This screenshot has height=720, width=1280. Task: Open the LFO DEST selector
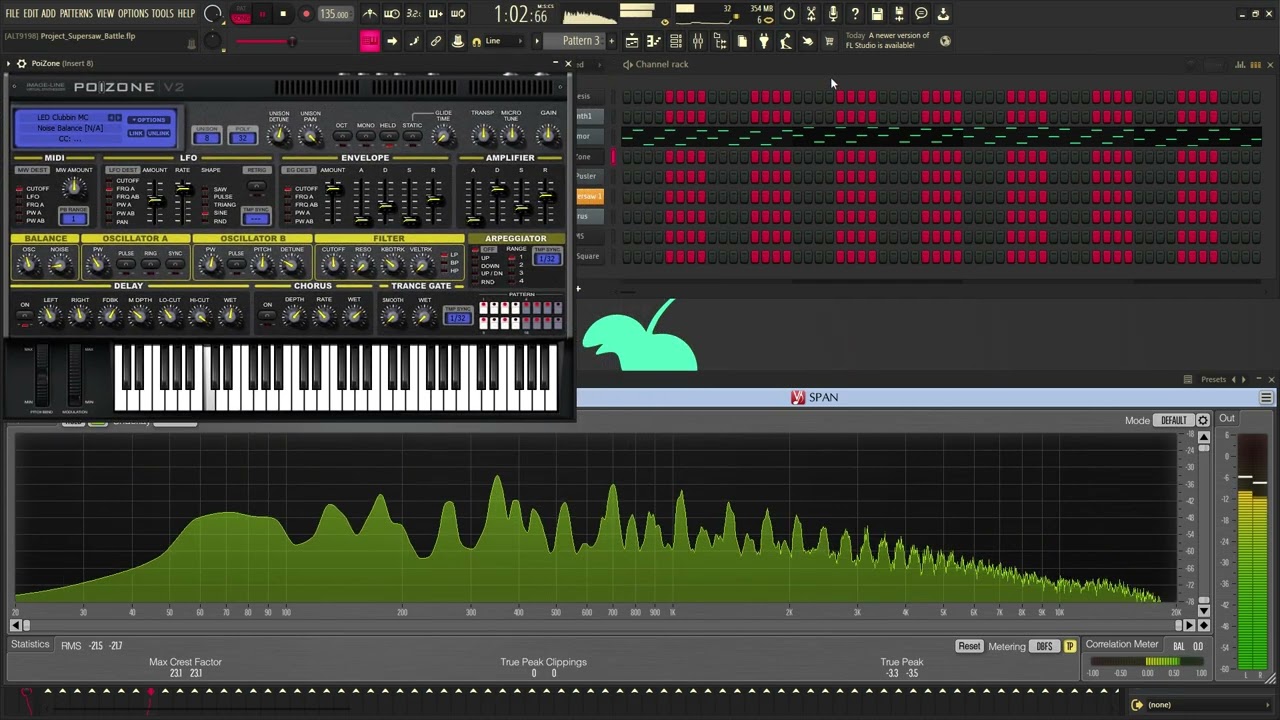(x=123, y=170)
